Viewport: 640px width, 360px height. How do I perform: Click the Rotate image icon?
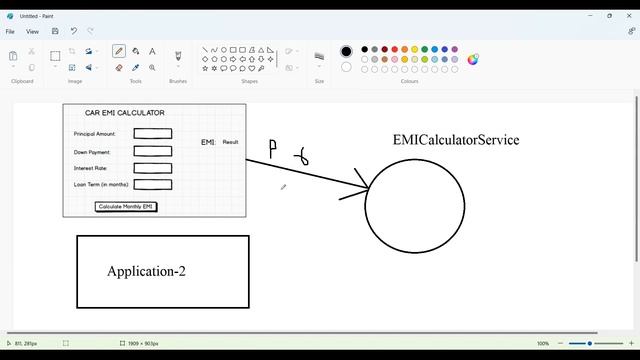[x=89, y=51]
